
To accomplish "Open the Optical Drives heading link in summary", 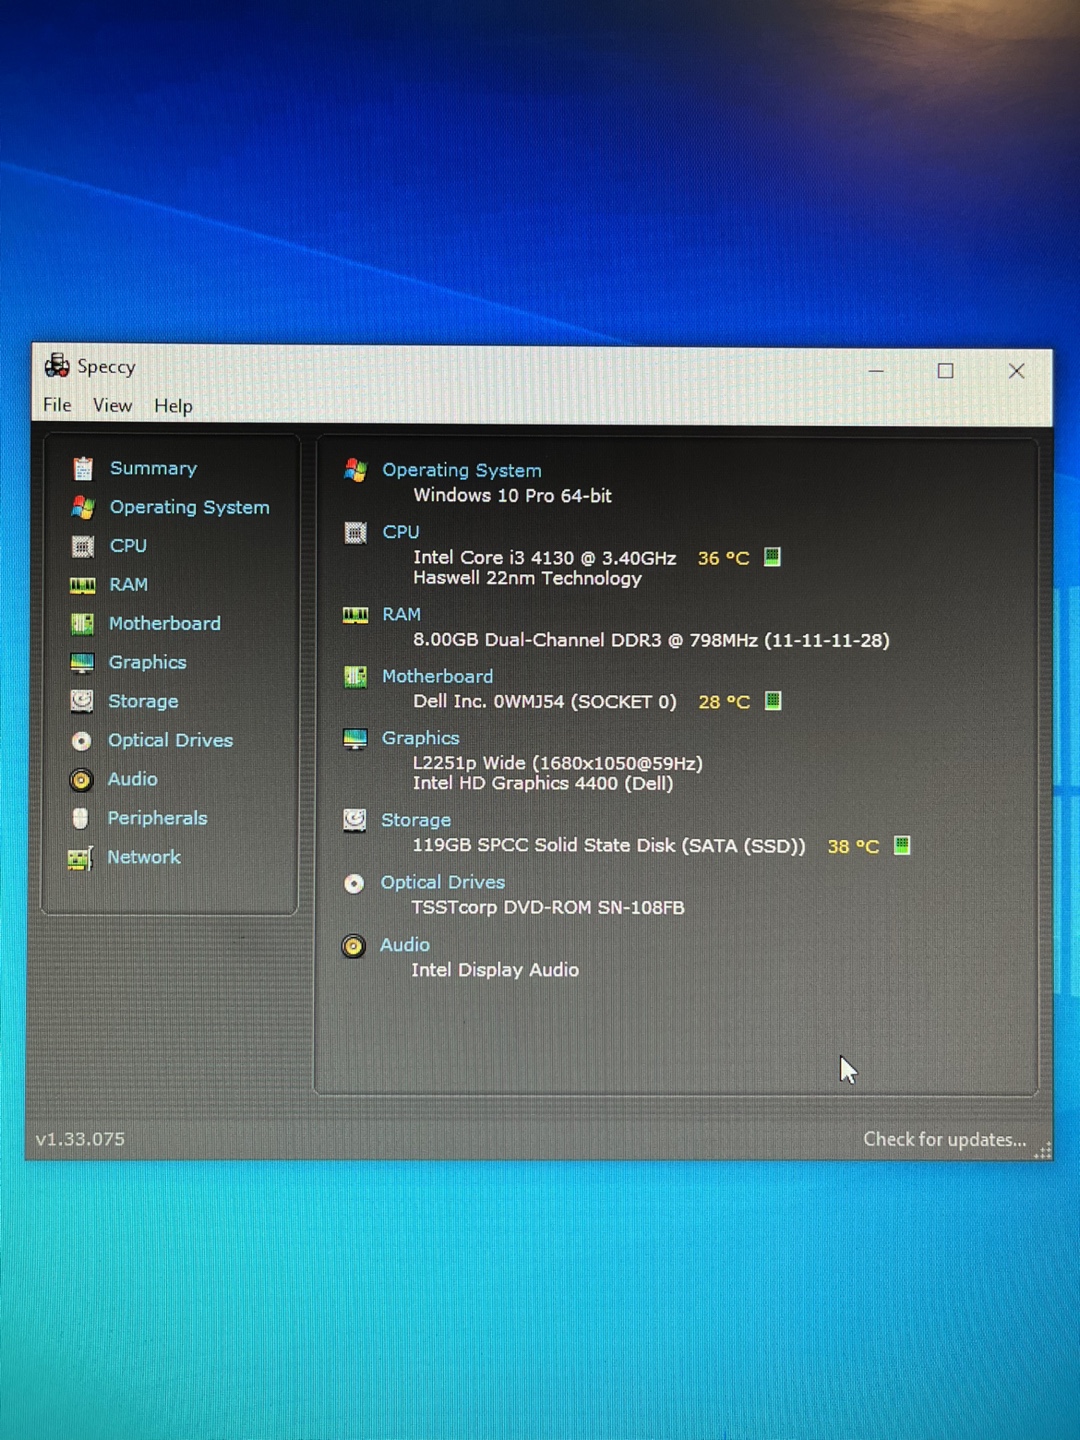I will [442, 882].
